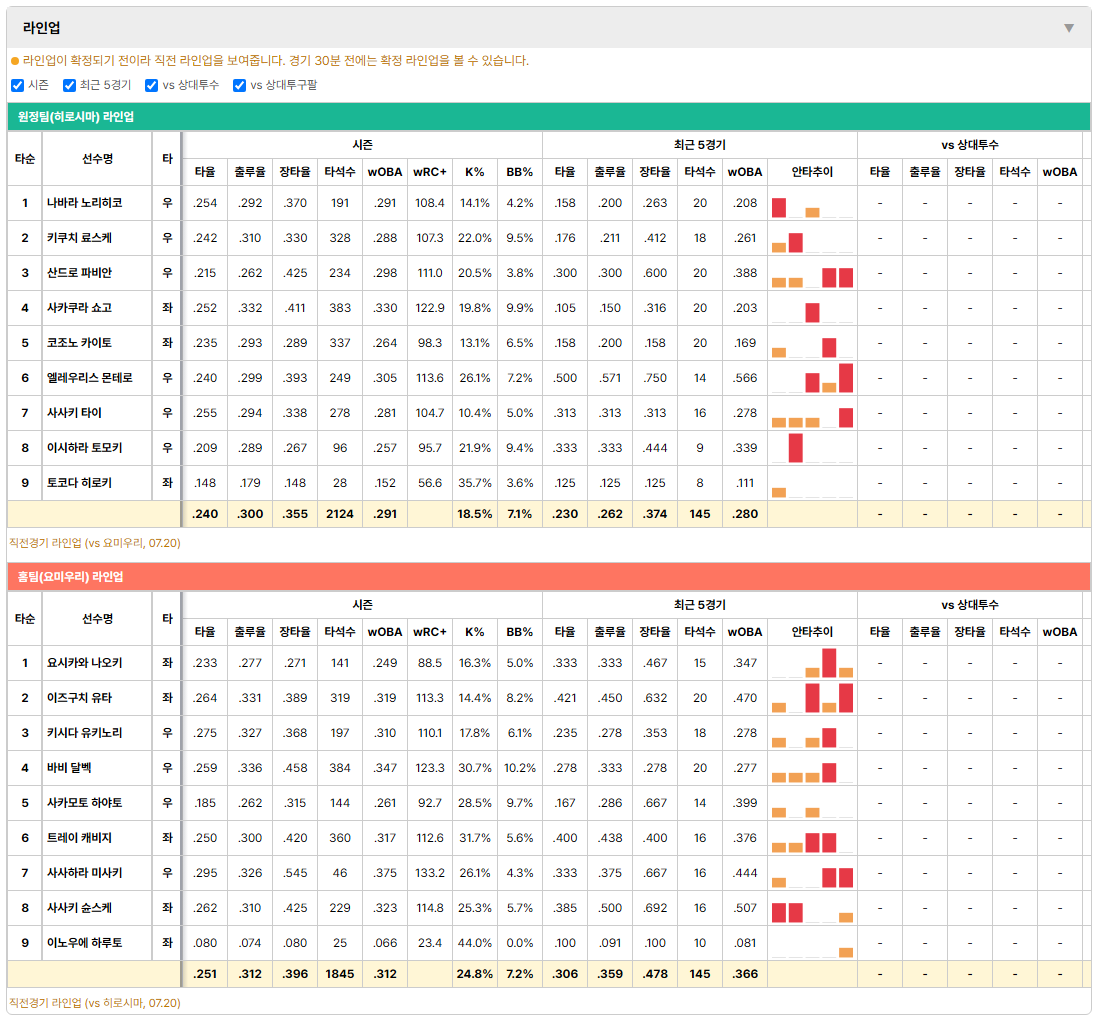Viewport: 1098px width, 1021px height.
Task: Click 직전경기 라인업 (vs 요미우리, 07.20) note
Action: [95, 543]
